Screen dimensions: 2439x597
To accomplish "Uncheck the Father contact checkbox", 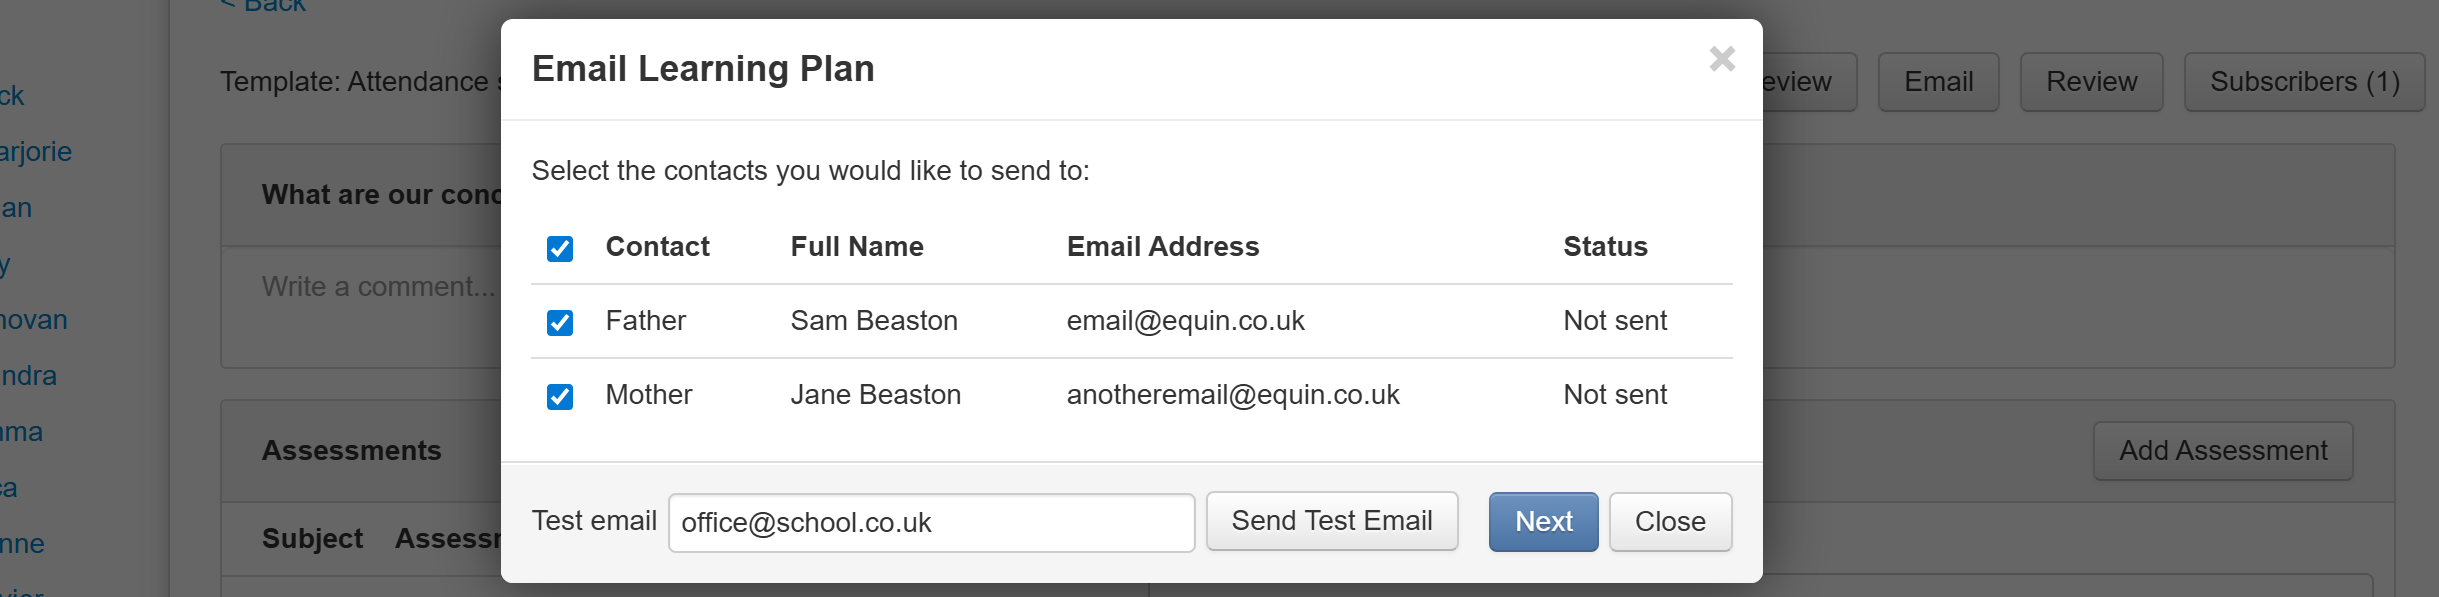I will pyautogui.click(x=560, y=322).
